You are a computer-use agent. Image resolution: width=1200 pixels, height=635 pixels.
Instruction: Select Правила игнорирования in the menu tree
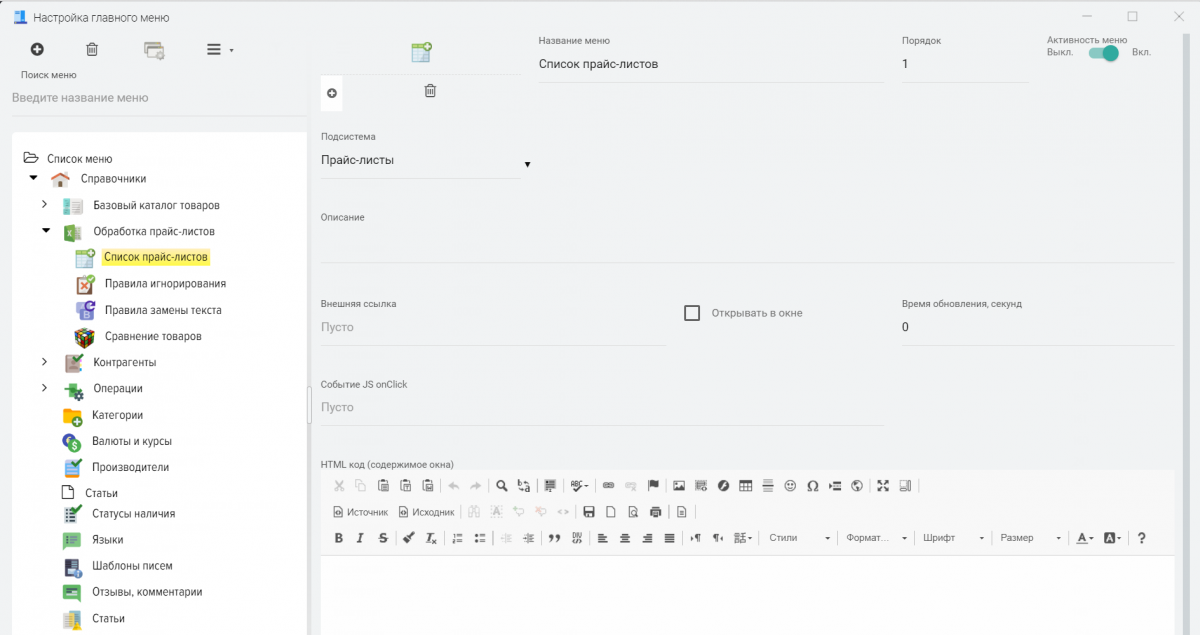pyautogui.click(x=165, y=284)
